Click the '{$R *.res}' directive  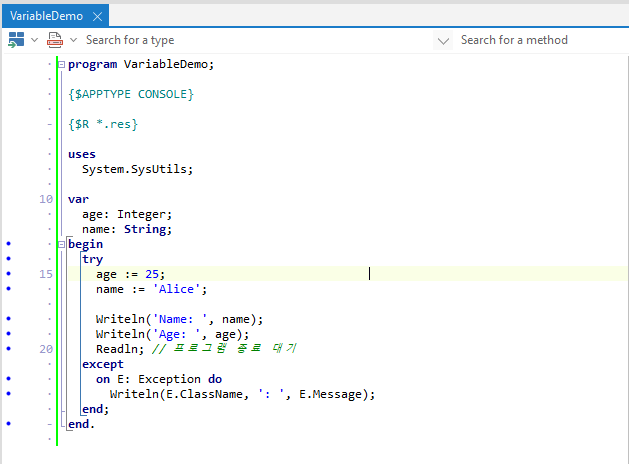click(x=103, y=124)
